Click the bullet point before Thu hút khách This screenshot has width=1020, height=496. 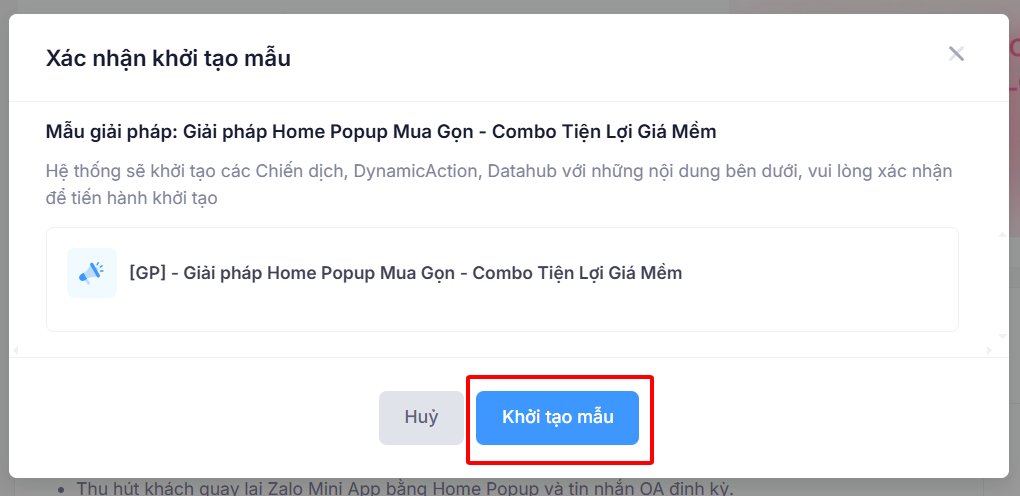[62, 490]
